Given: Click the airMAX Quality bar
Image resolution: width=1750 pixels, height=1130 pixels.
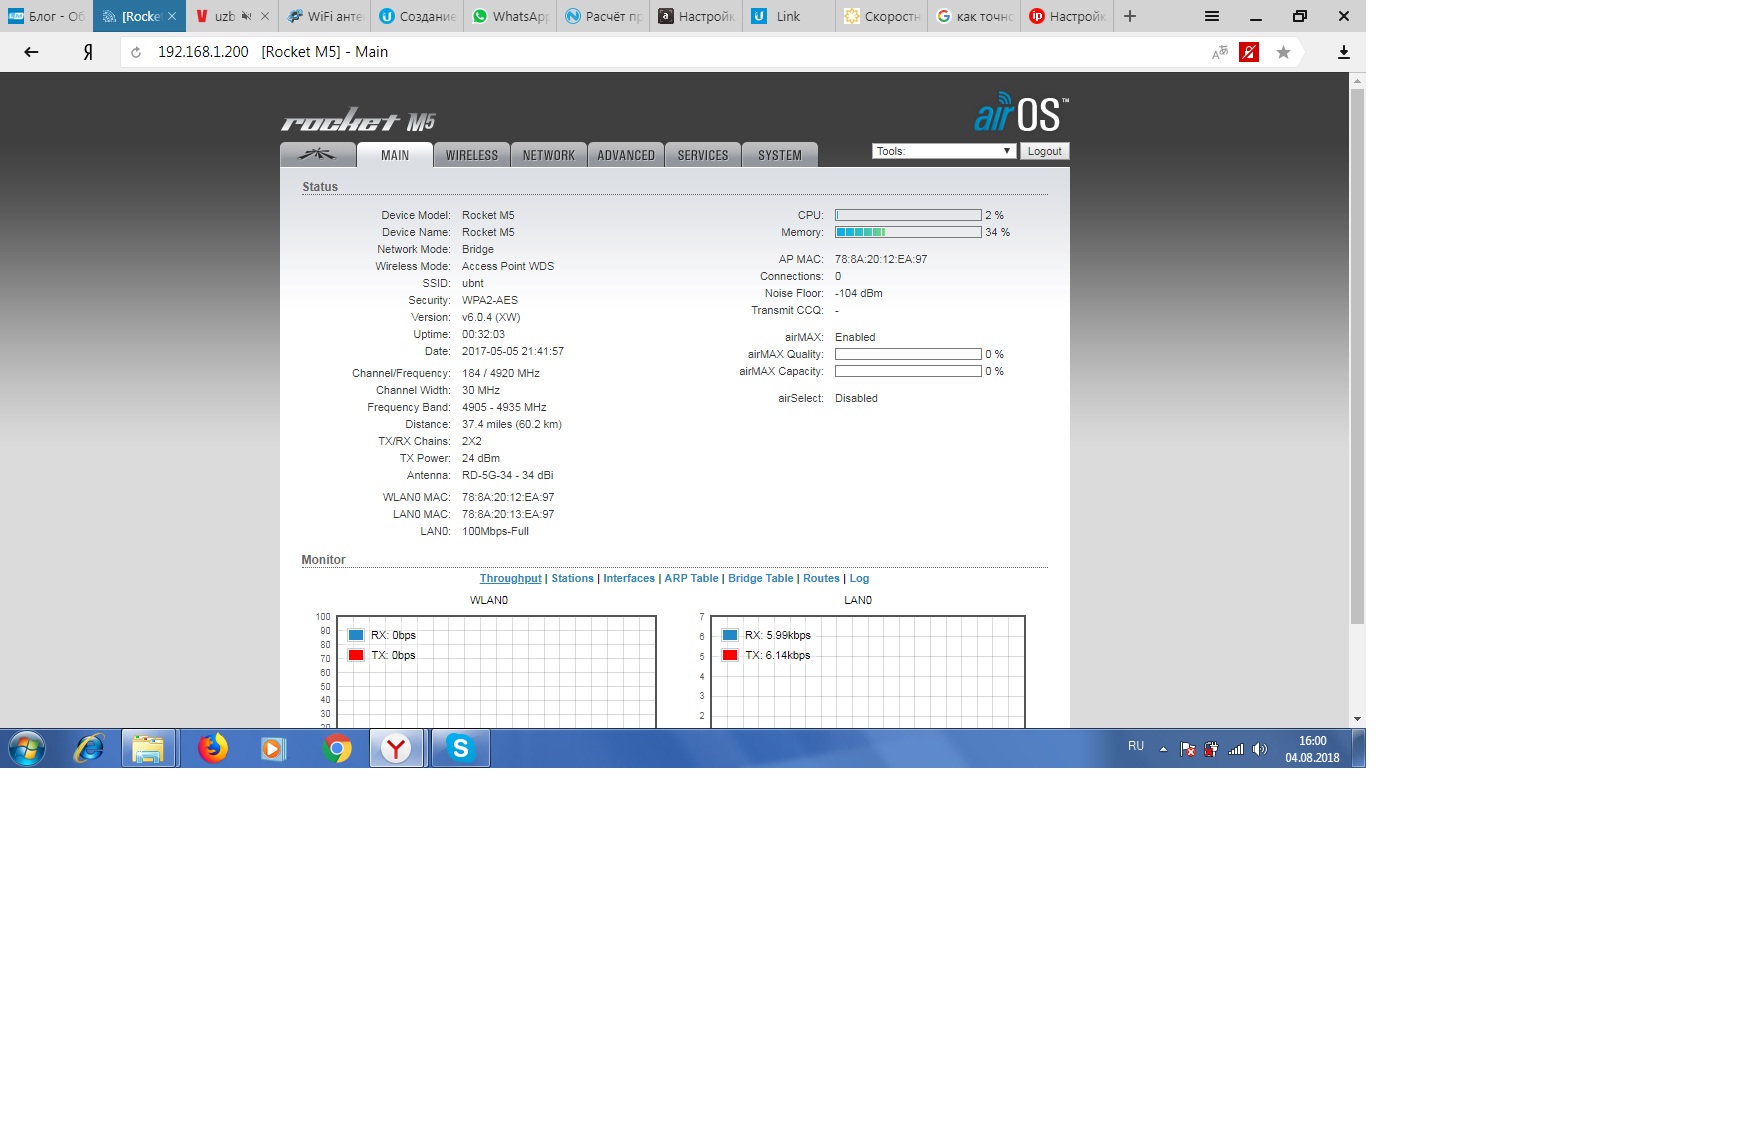Looking at the screenshot, I should point(908,354).
